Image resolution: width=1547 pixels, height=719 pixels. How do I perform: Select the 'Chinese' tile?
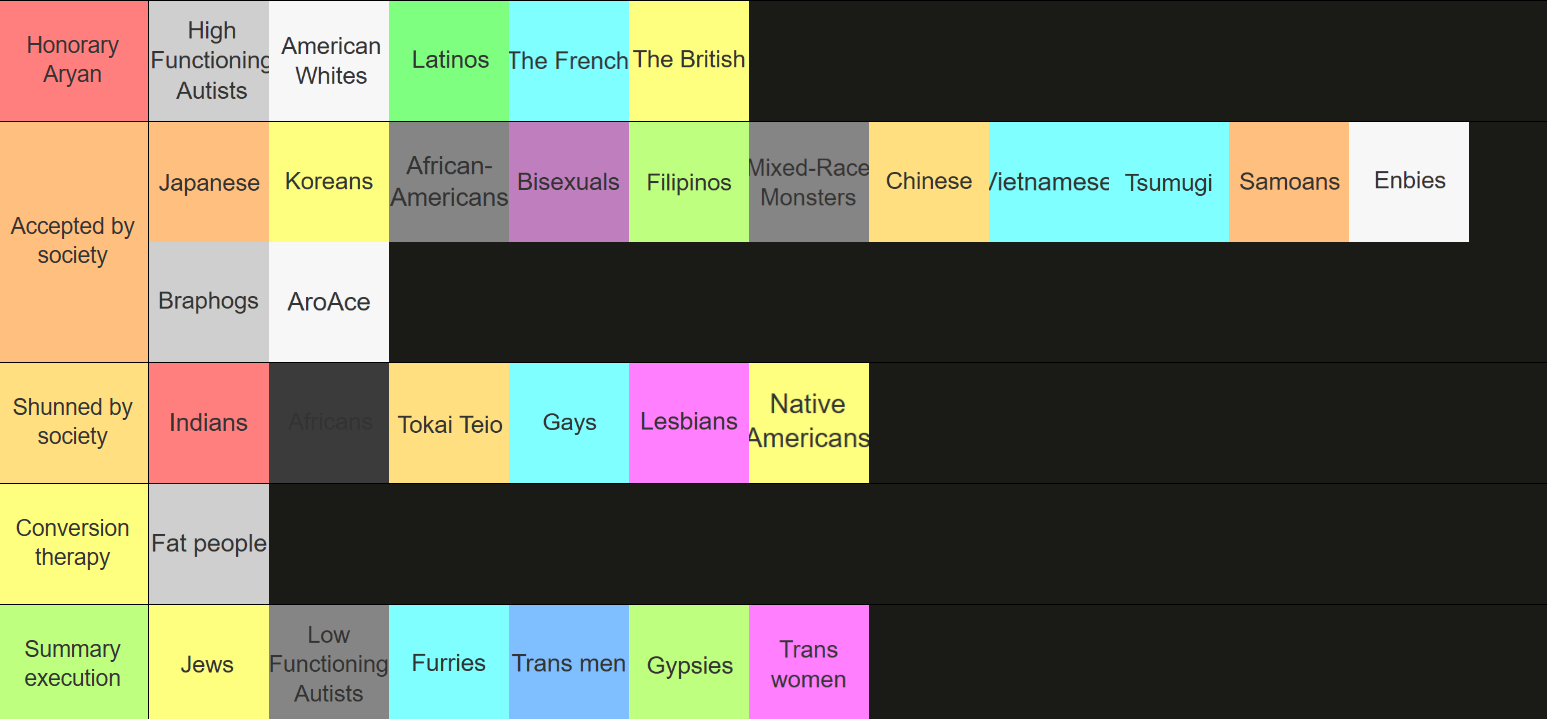click(x=929, y=182)
